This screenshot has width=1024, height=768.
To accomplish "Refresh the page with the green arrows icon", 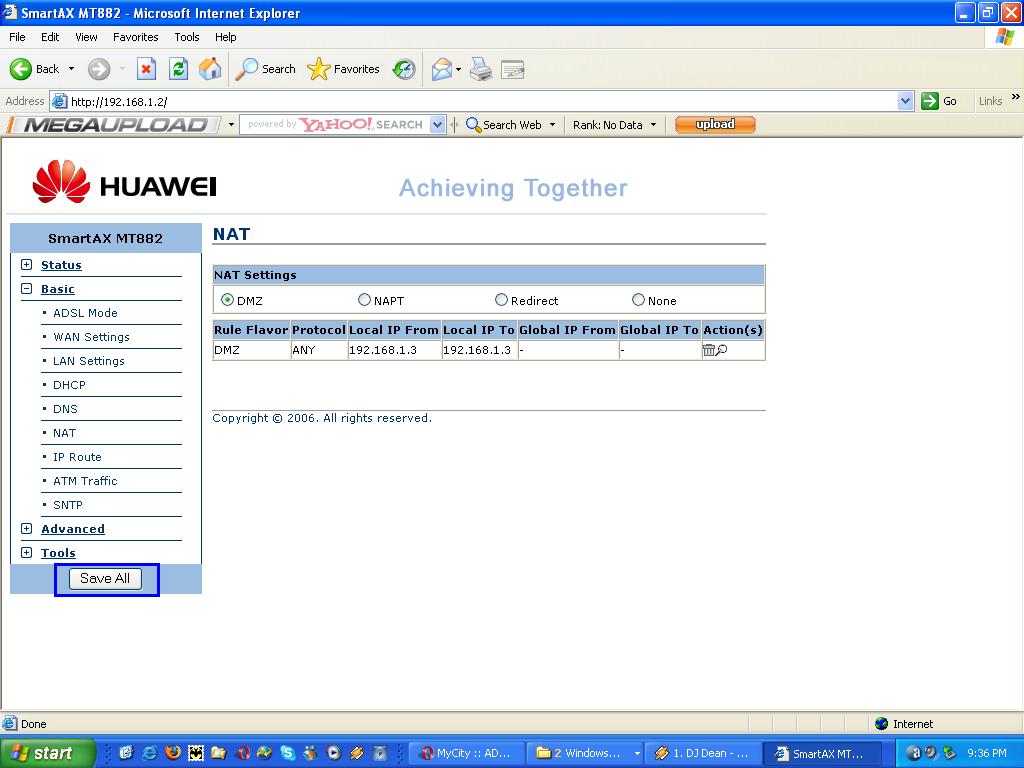I will coord(178,69).
